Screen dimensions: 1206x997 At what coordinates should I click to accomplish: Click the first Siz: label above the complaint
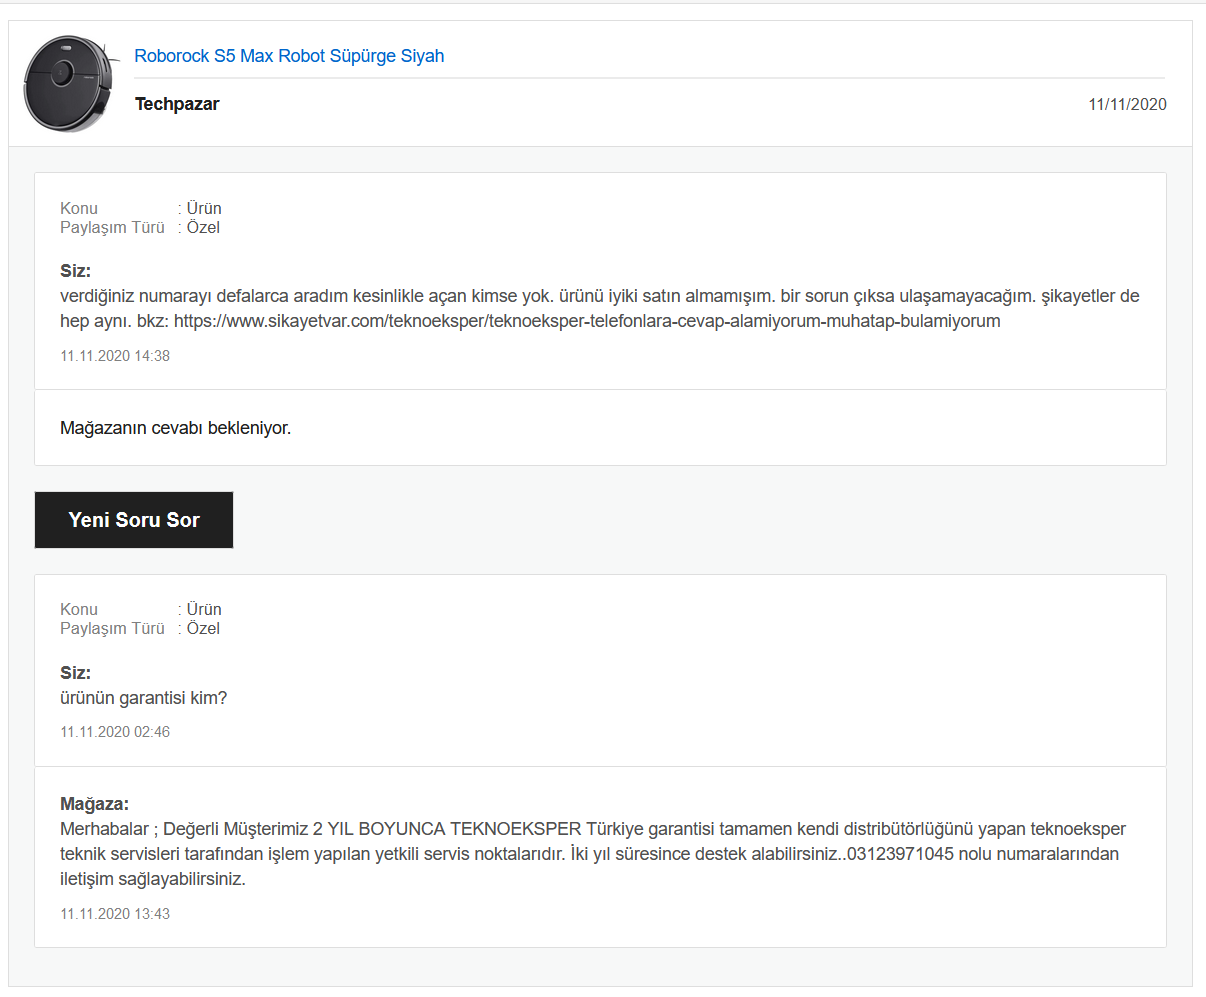tap(75, 271)
